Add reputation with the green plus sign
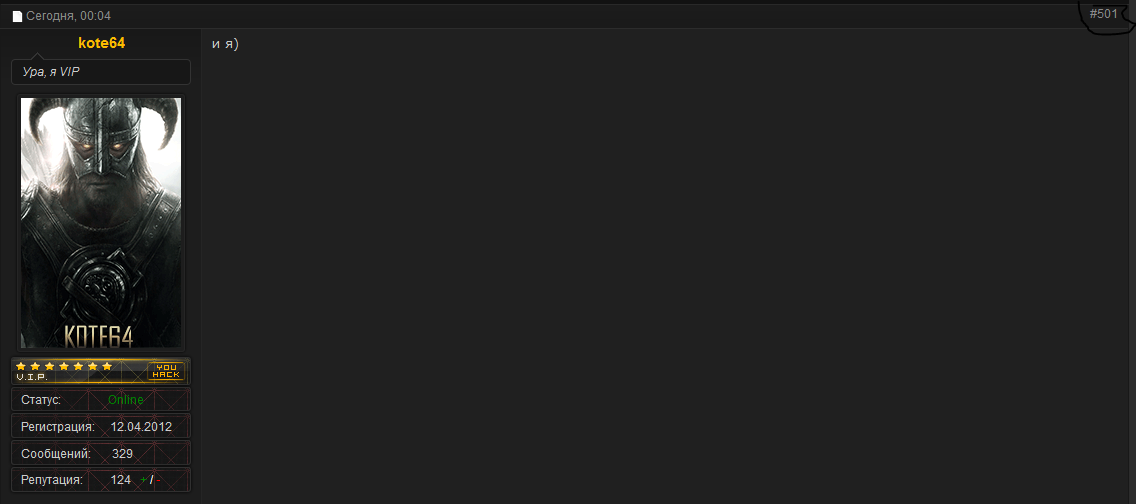This screenshot has height=504, width=1136. pos(143,479)
